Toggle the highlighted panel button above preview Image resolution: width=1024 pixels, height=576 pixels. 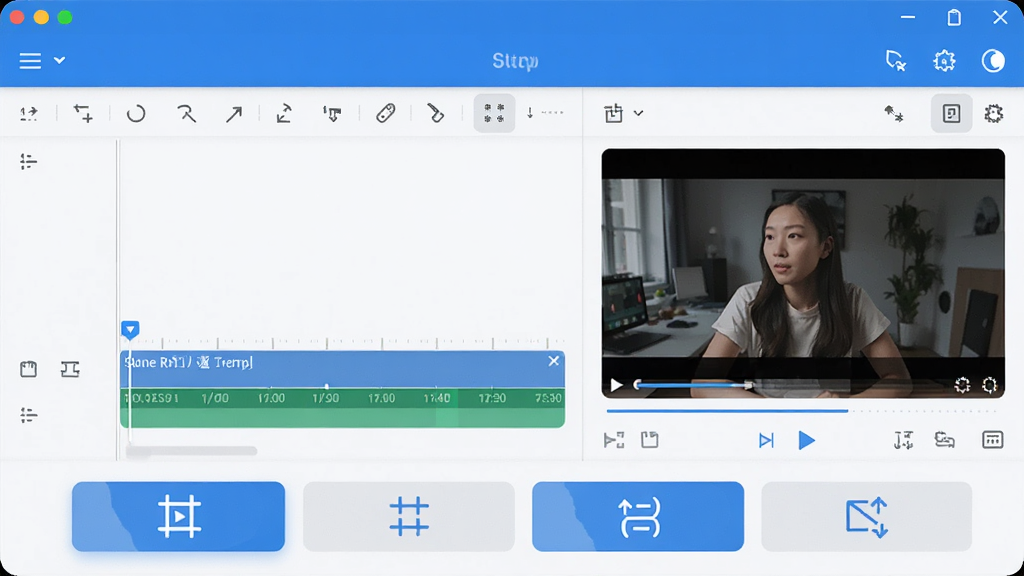[952, 113]
